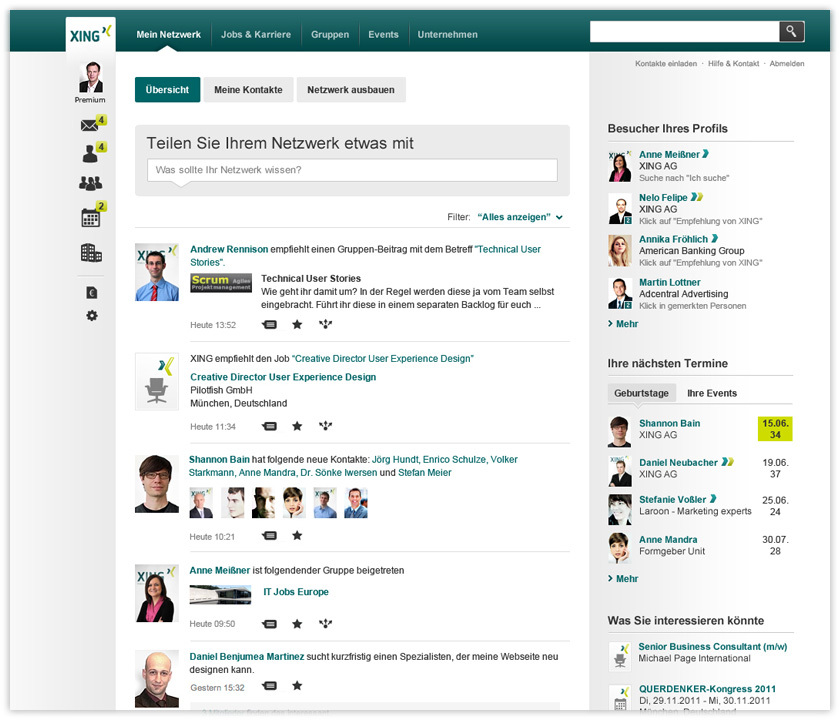Screen dimensions: 840x720
Task: Open the 'Alles anzeigen' filter dropdown
Action: (520, 217)
